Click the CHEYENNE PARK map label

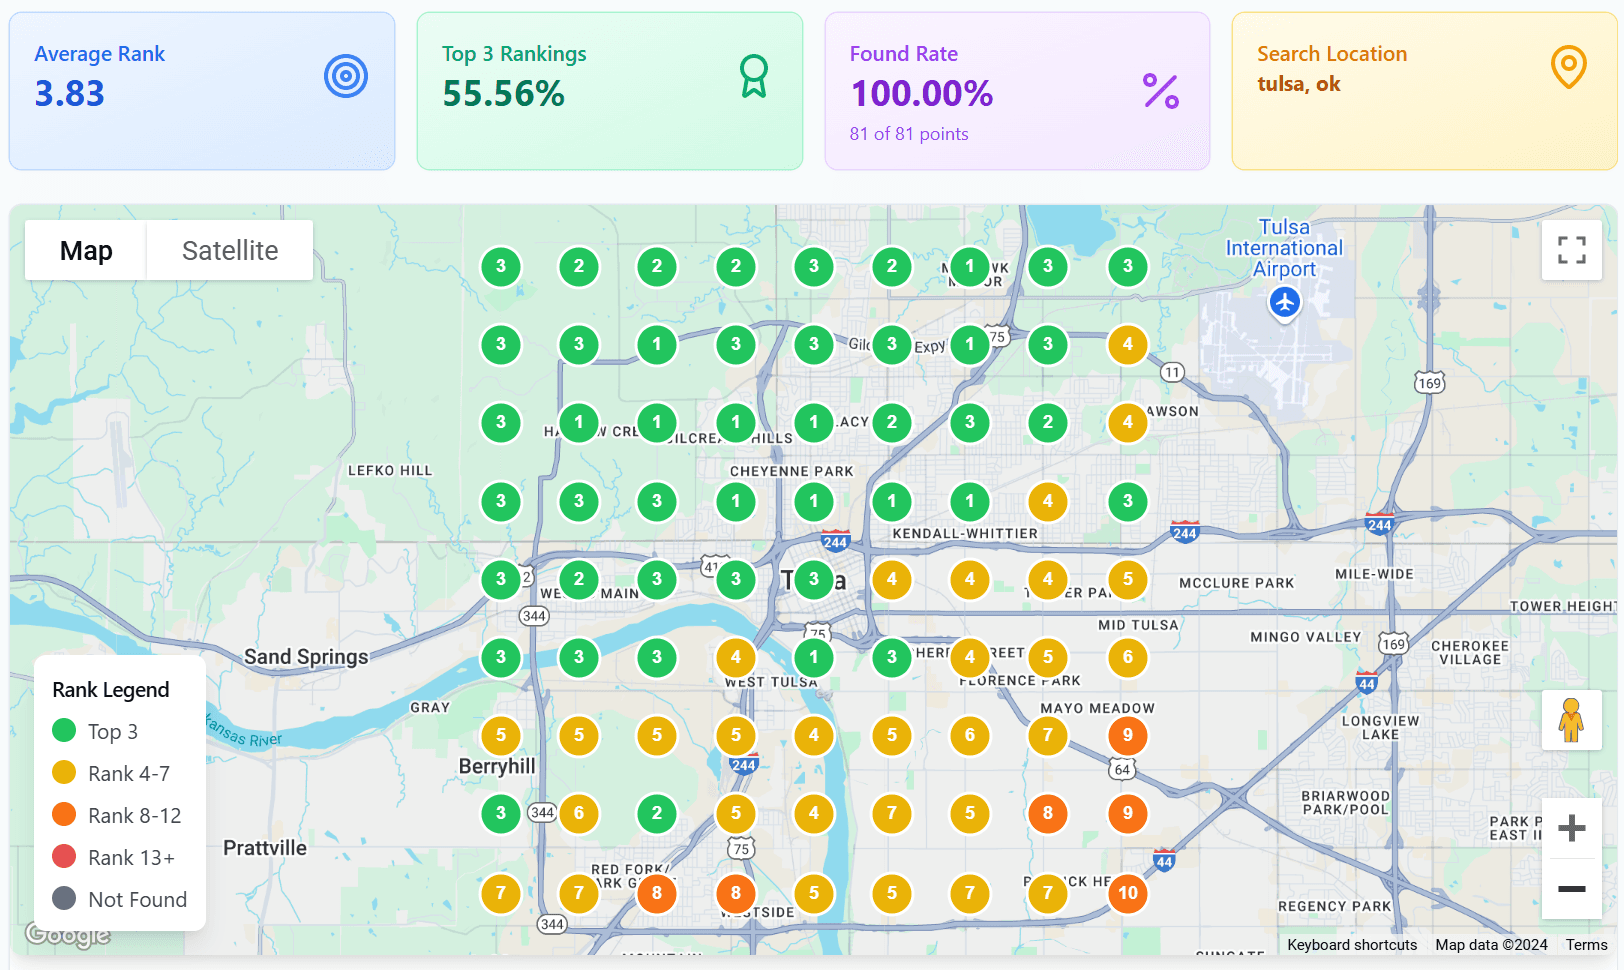(x=792, y=471)
